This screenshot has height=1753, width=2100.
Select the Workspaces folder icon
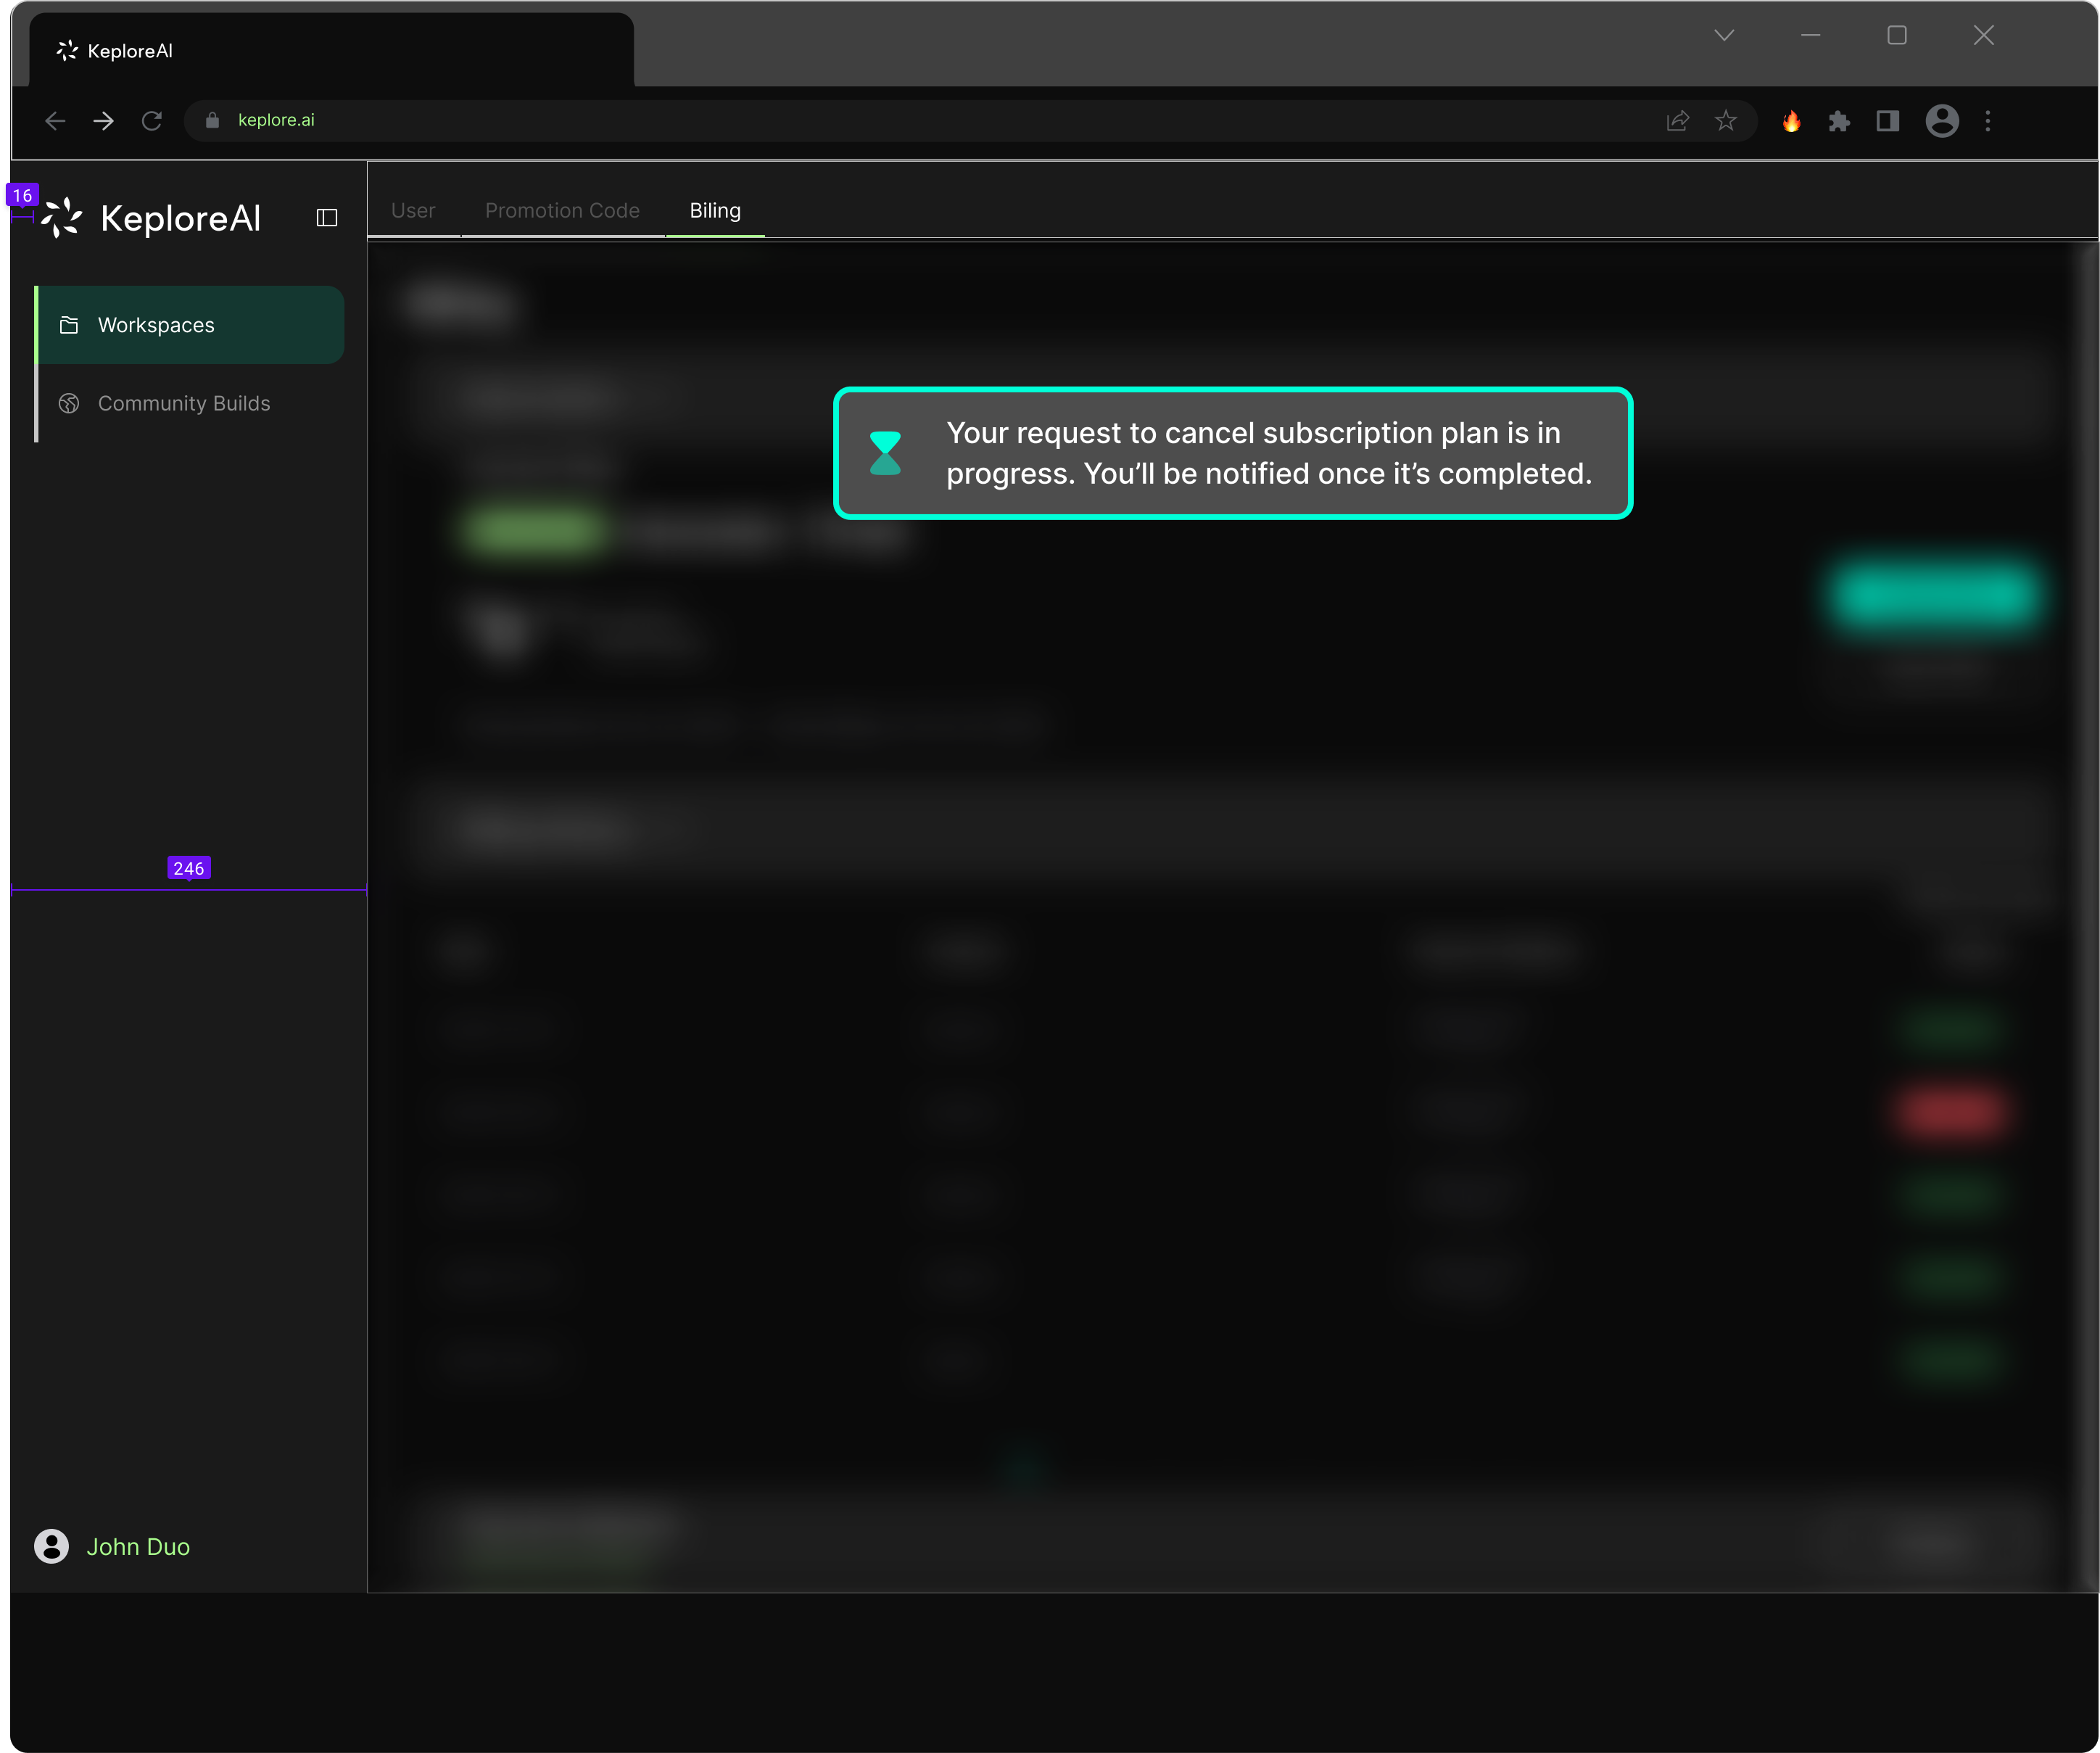coord(68,324)
